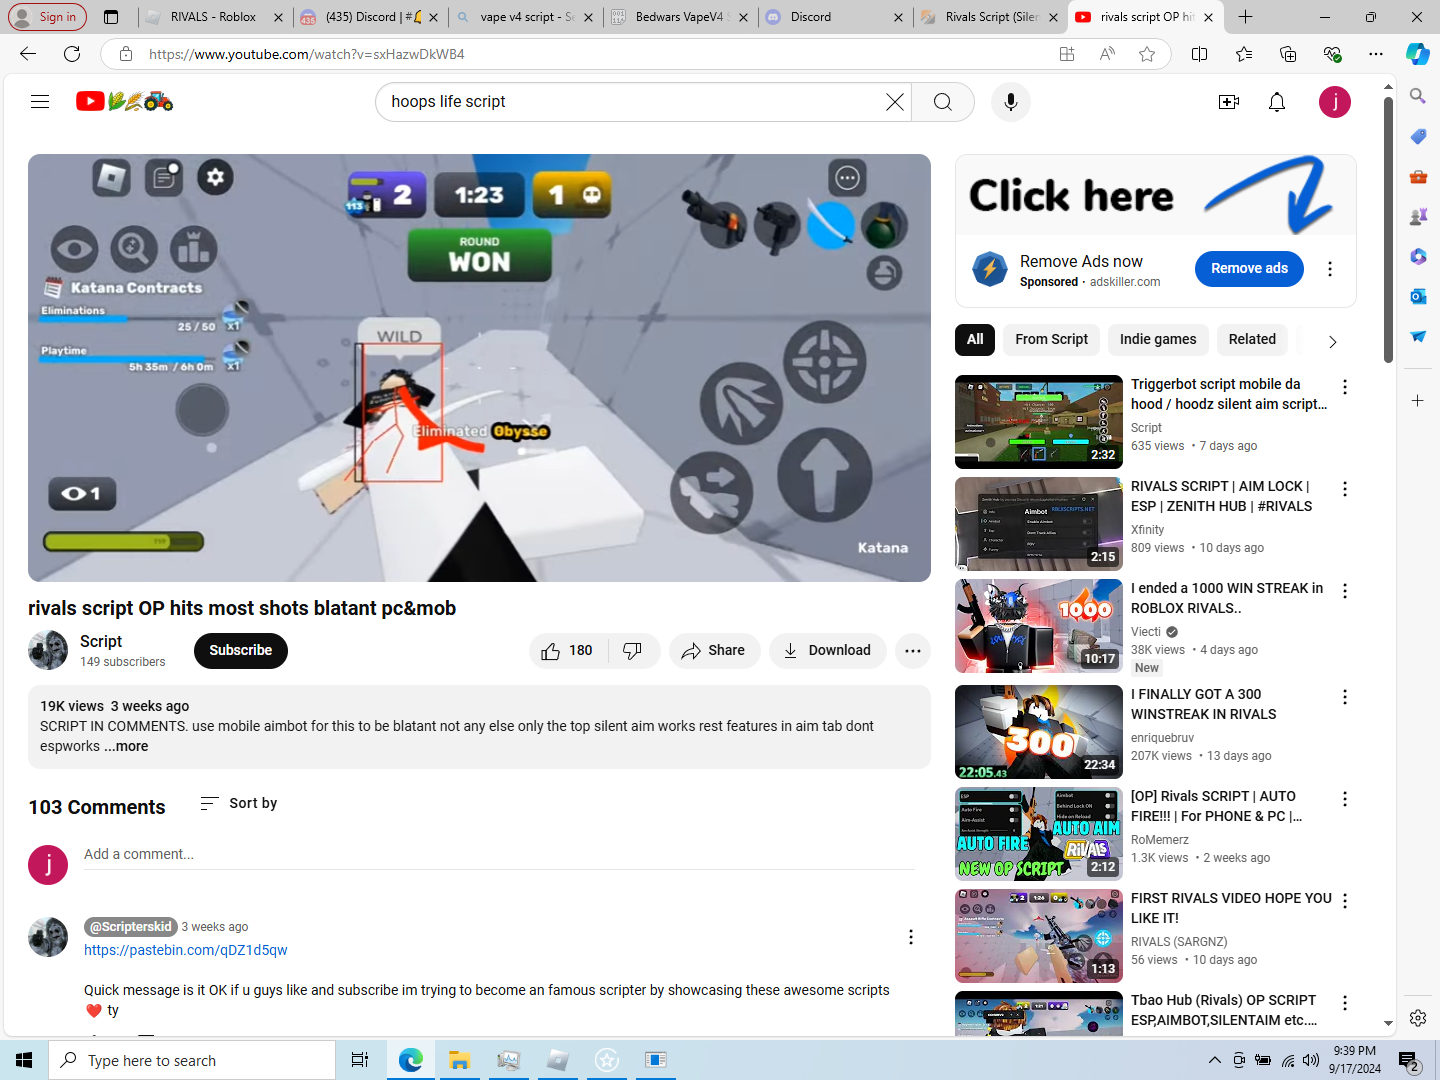Open Triggerbot script mobile thumbnail
Image resolution: width=1440 pixels, height=1080 pixels.
[1039, 422]
